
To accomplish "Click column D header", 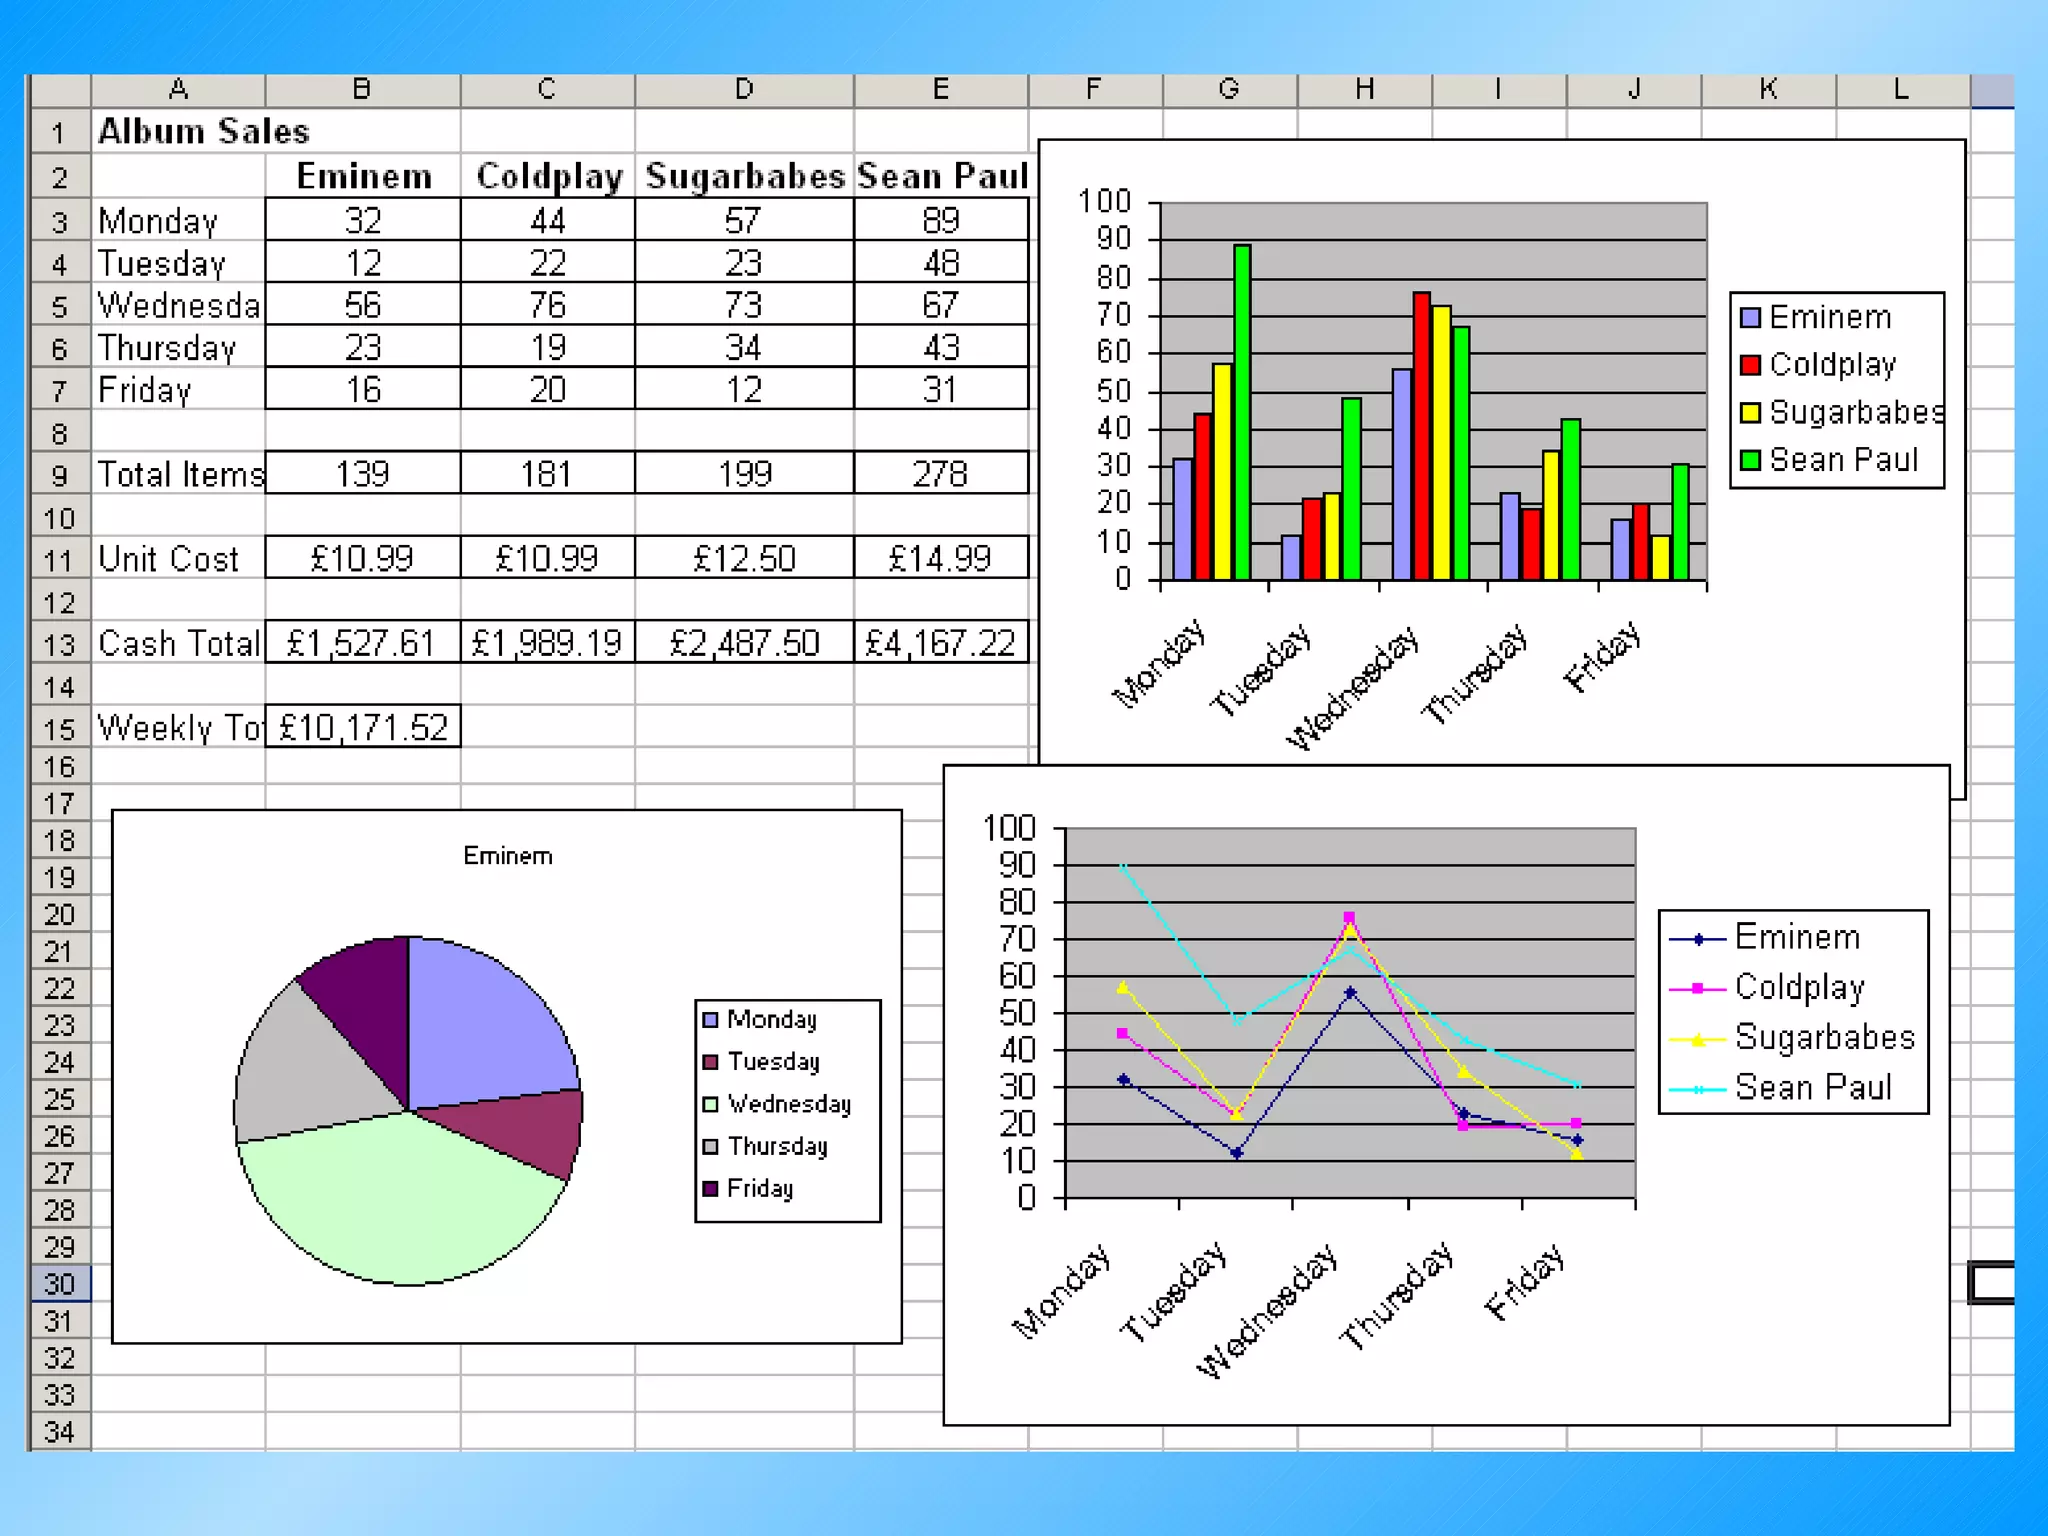I will coord(744,90).
